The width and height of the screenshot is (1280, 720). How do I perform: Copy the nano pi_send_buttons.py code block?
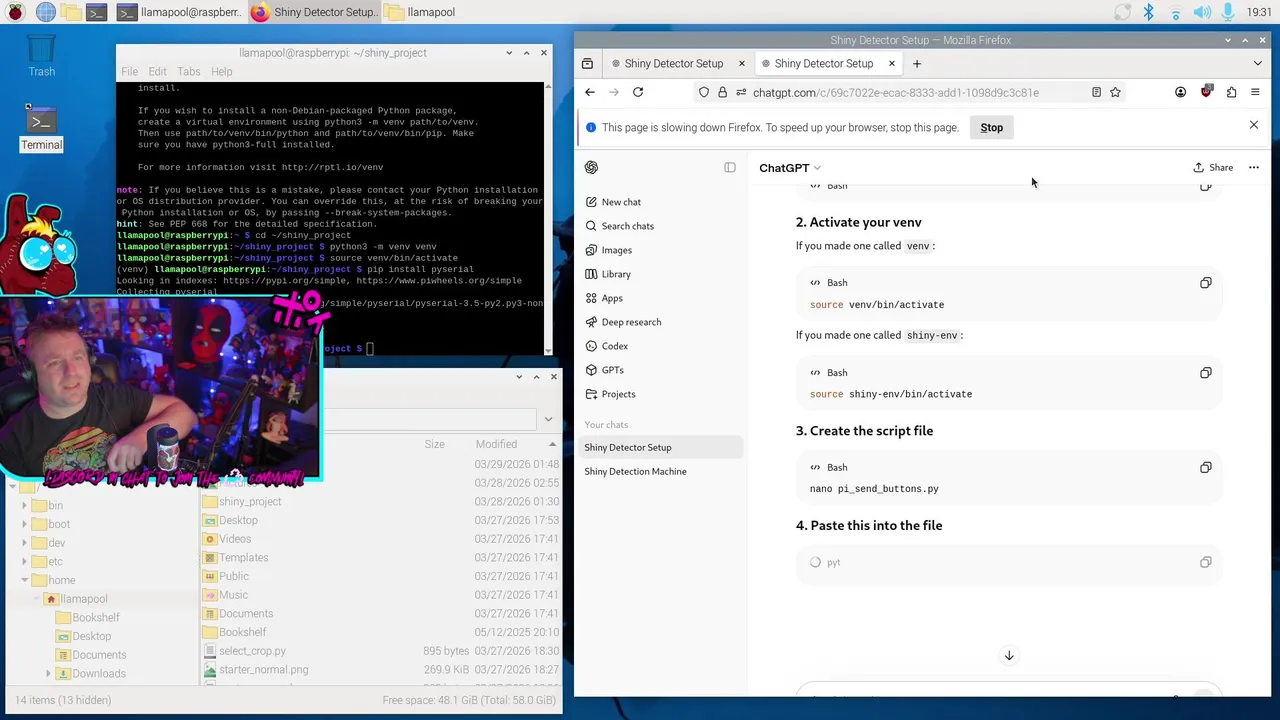1205,468
